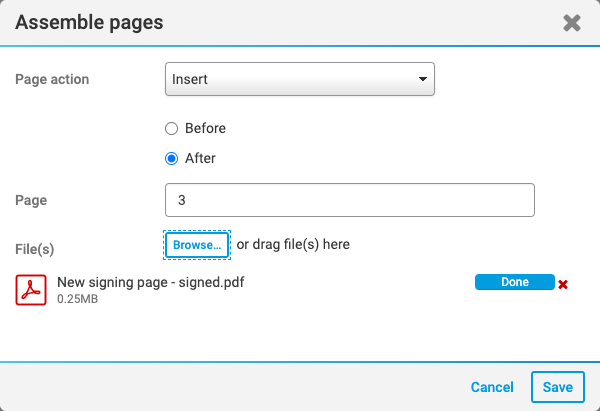Save the page assembly

pyautogui.click(x=558, y=387)
